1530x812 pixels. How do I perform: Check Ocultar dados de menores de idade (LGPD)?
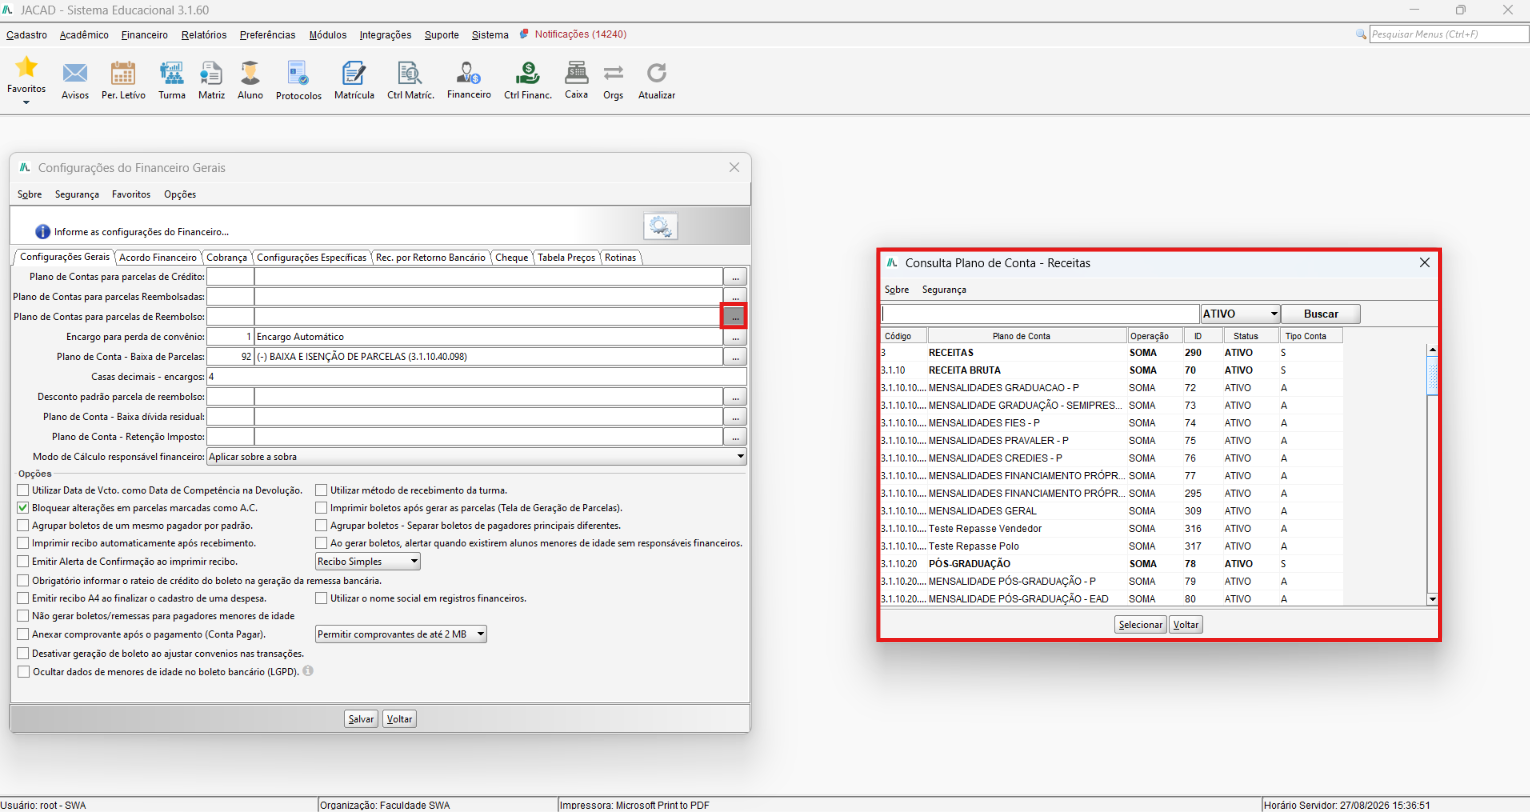pyautogui.click(x=23, y=671)
